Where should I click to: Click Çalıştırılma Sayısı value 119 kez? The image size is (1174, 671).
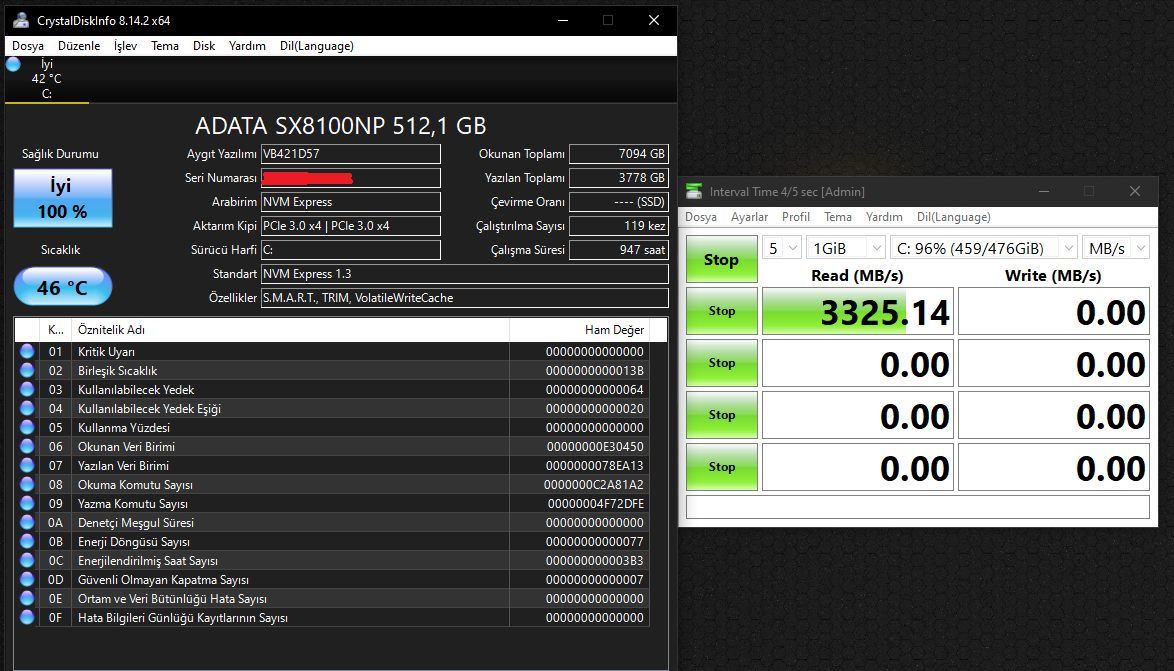pos(618,225)
